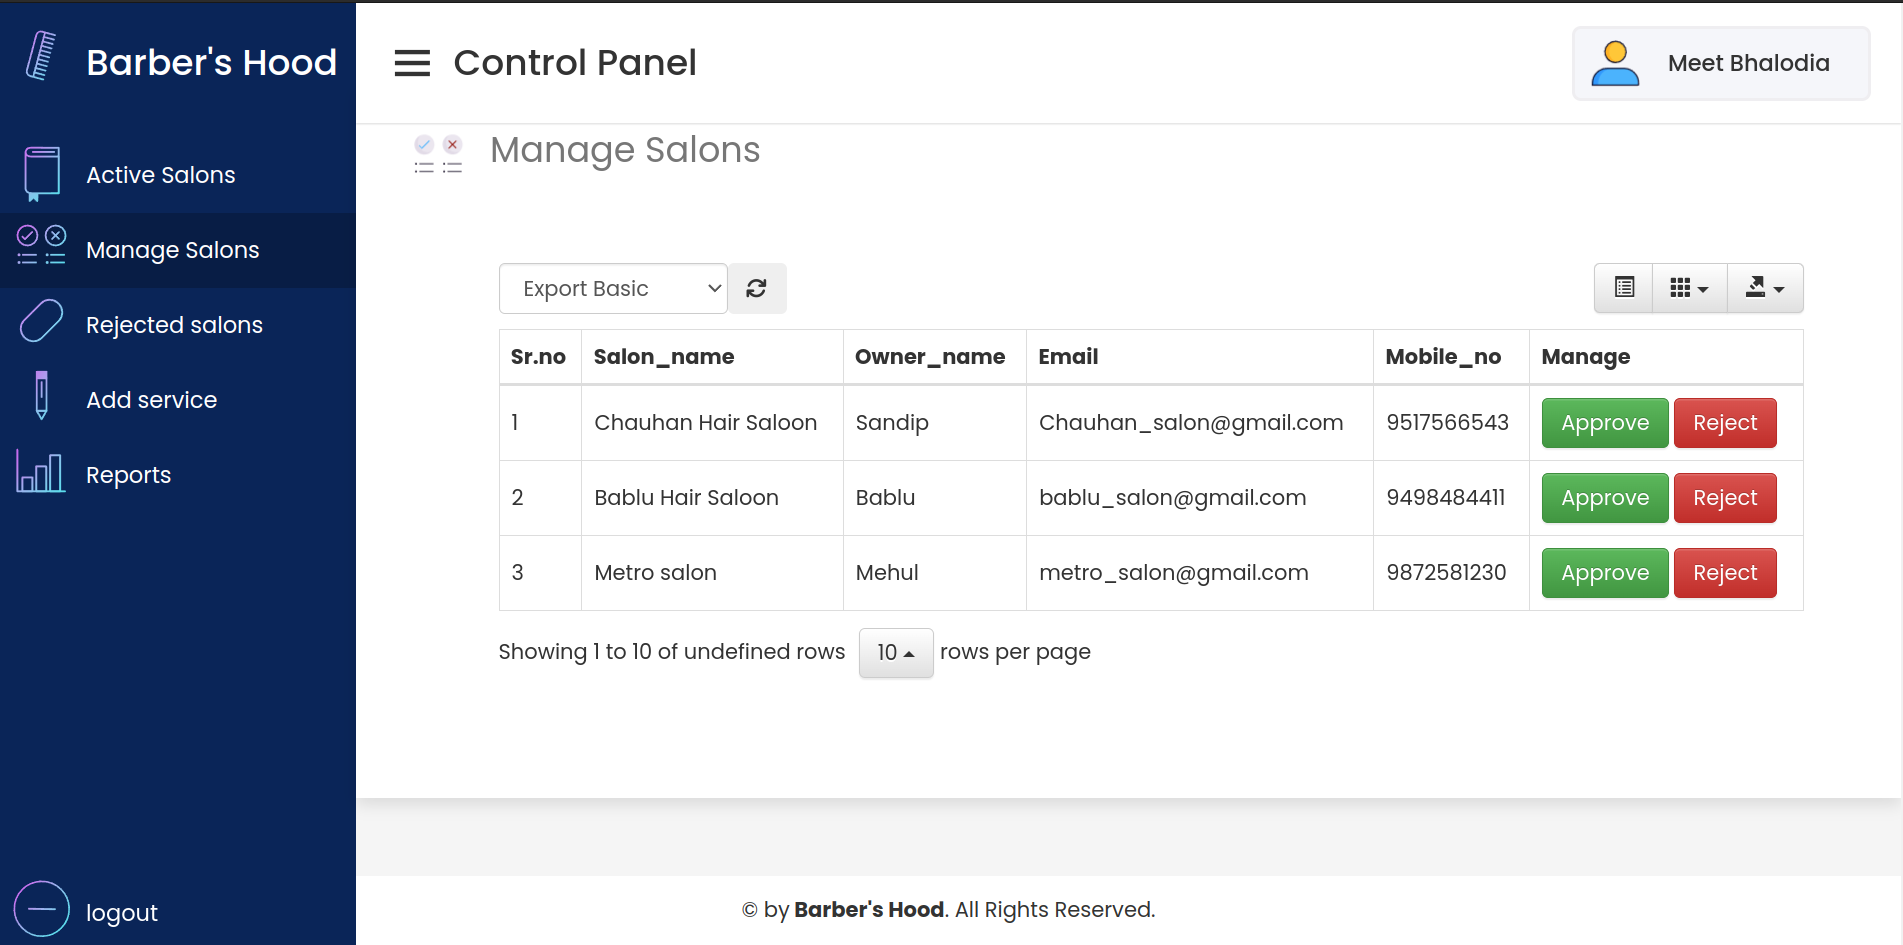
Task: Open Reports from the sidebar menu
Action: 128,474
